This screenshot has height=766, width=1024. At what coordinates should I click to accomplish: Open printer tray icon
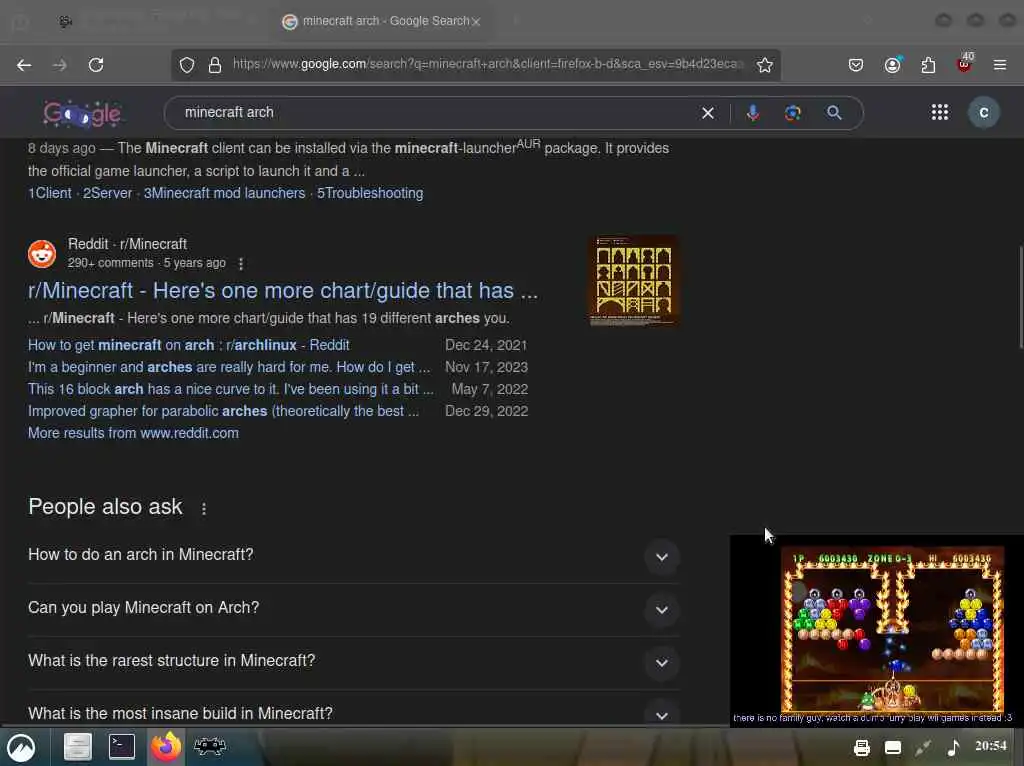point(861,747)
